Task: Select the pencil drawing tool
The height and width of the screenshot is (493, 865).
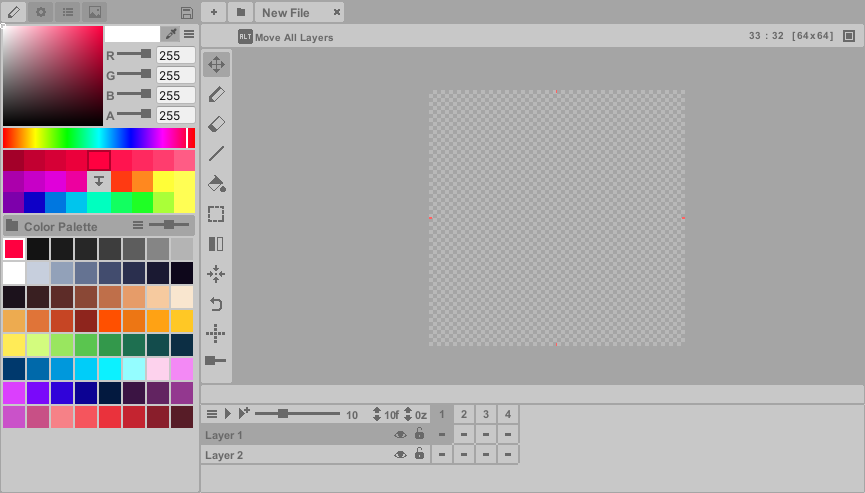Action: pyautogui.click(x=216, y=95)
